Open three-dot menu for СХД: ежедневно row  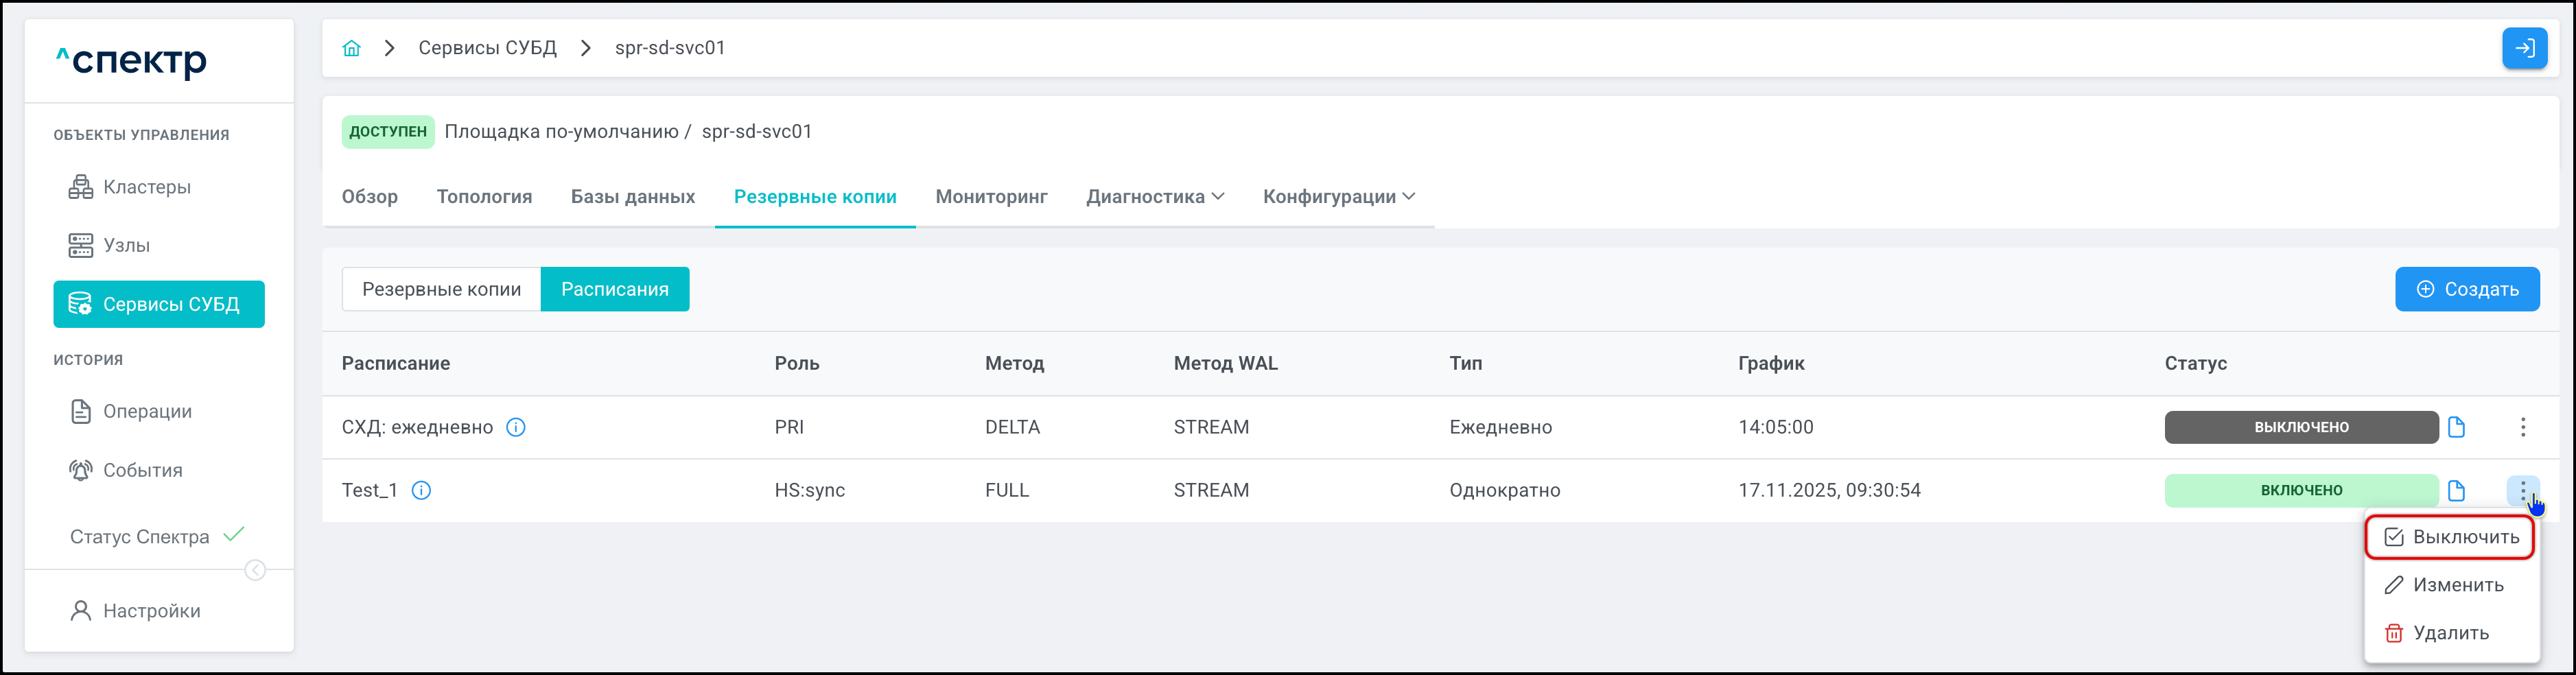click(2522, 427)
